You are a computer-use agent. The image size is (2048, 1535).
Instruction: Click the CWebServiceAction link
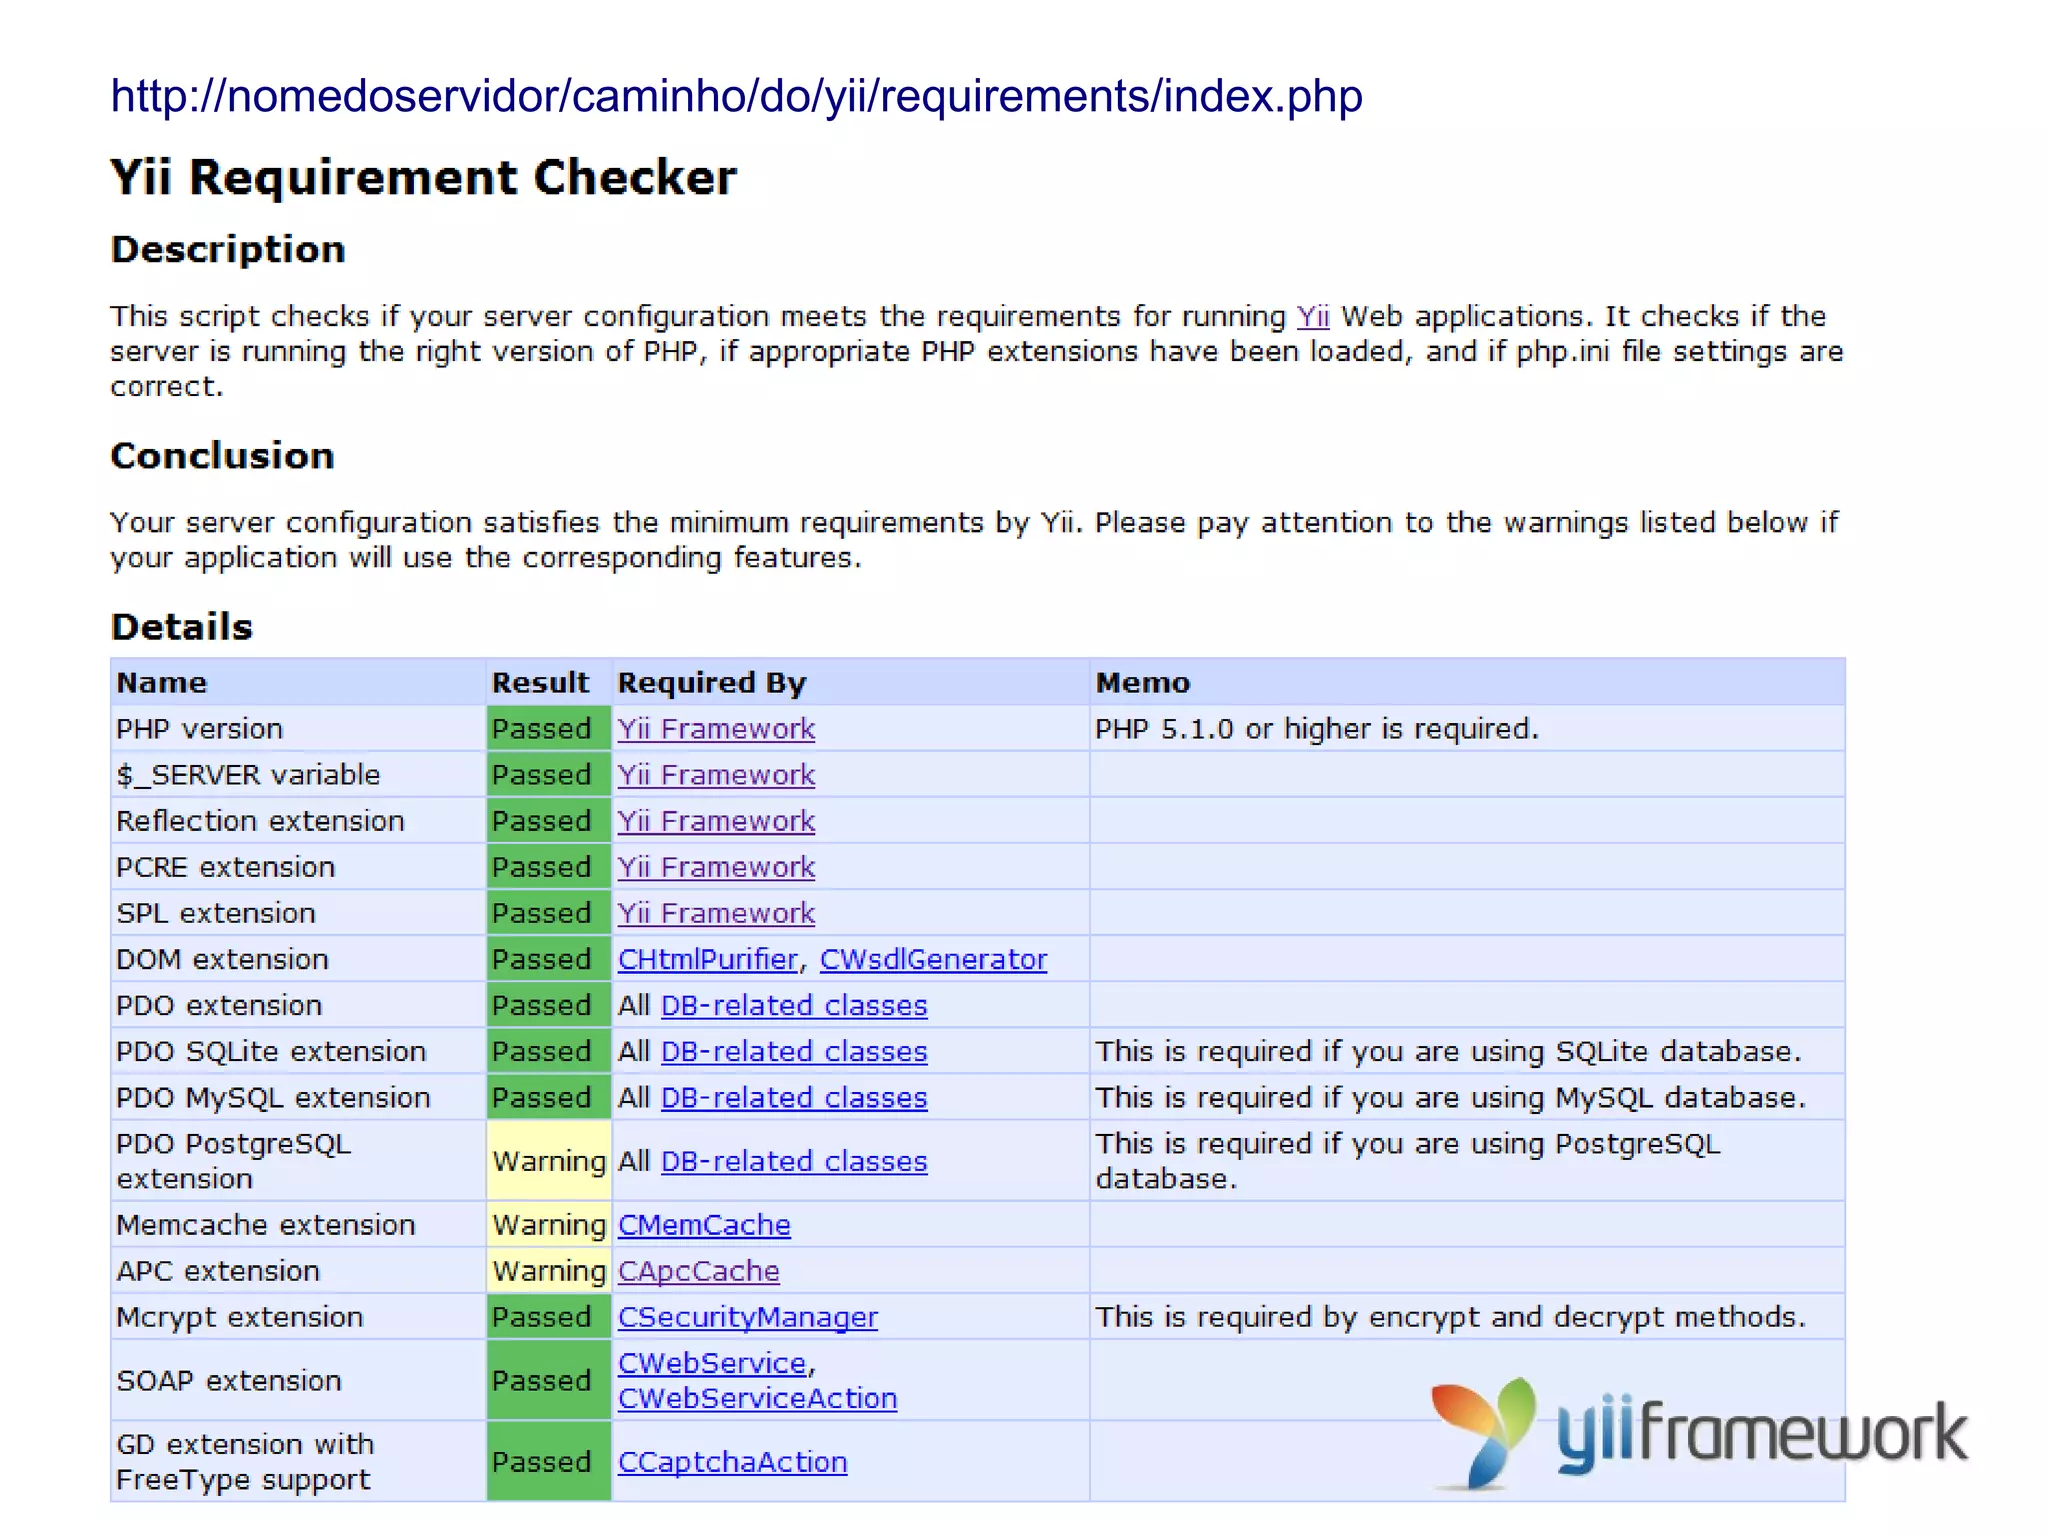[x=757, y=1398]
